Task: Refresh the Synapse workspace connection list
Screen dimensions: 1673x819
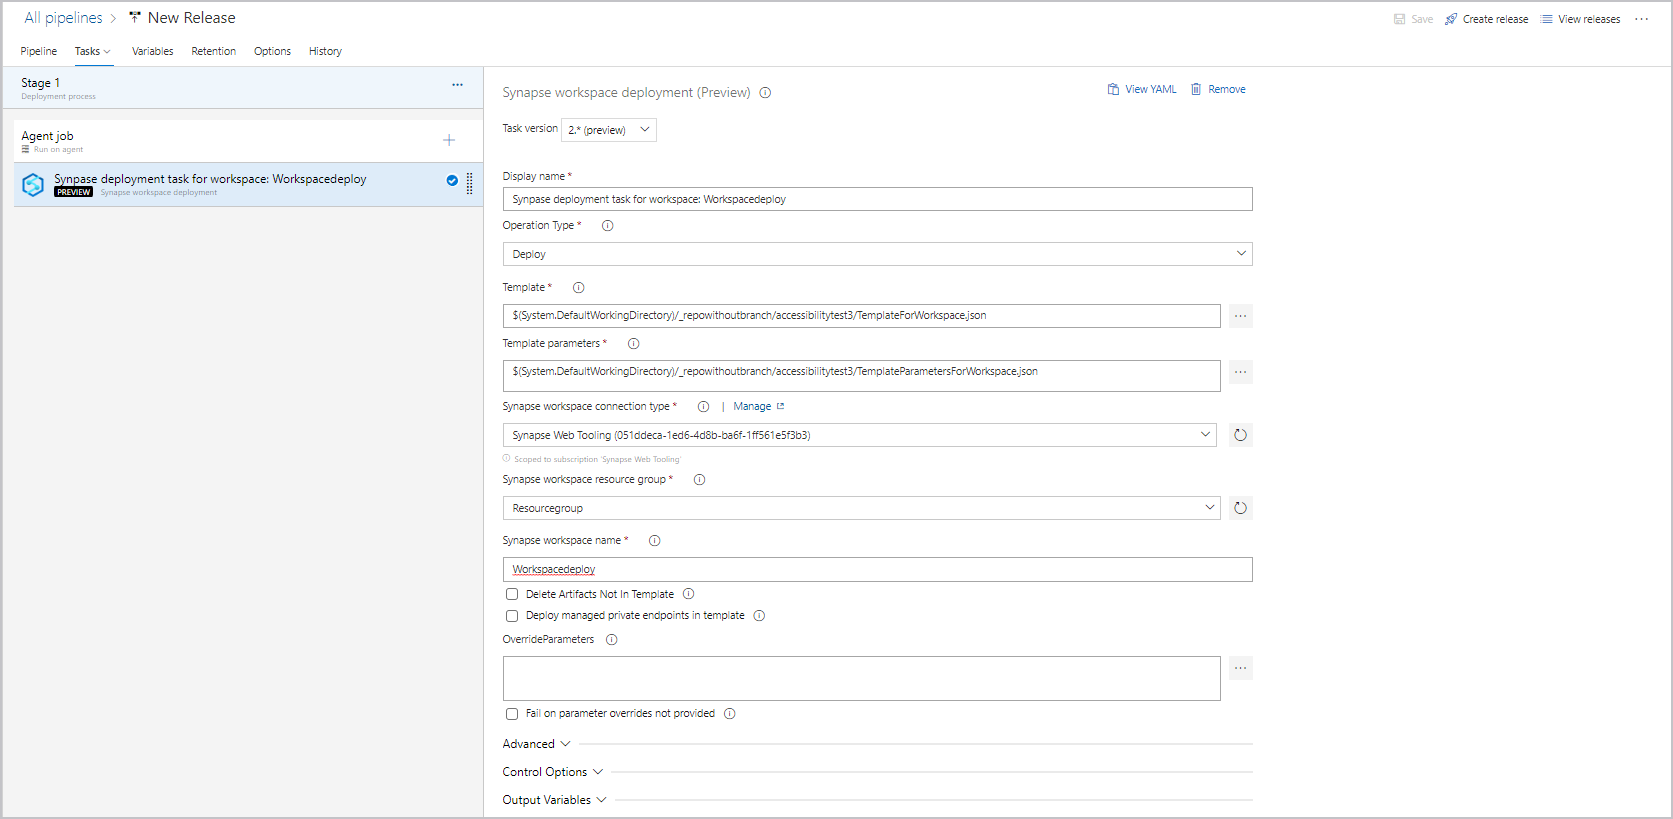Action: (x=1240, y=435)
